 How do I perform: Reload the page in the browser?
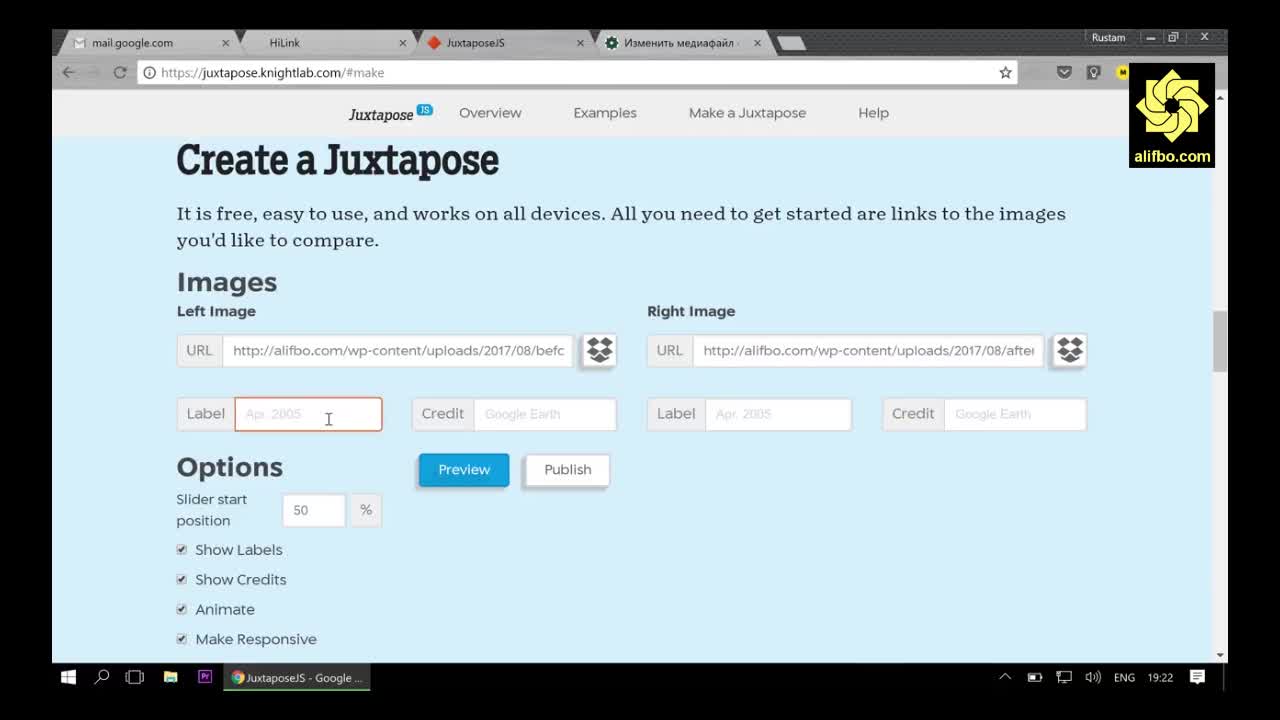(x=120, y=72)
